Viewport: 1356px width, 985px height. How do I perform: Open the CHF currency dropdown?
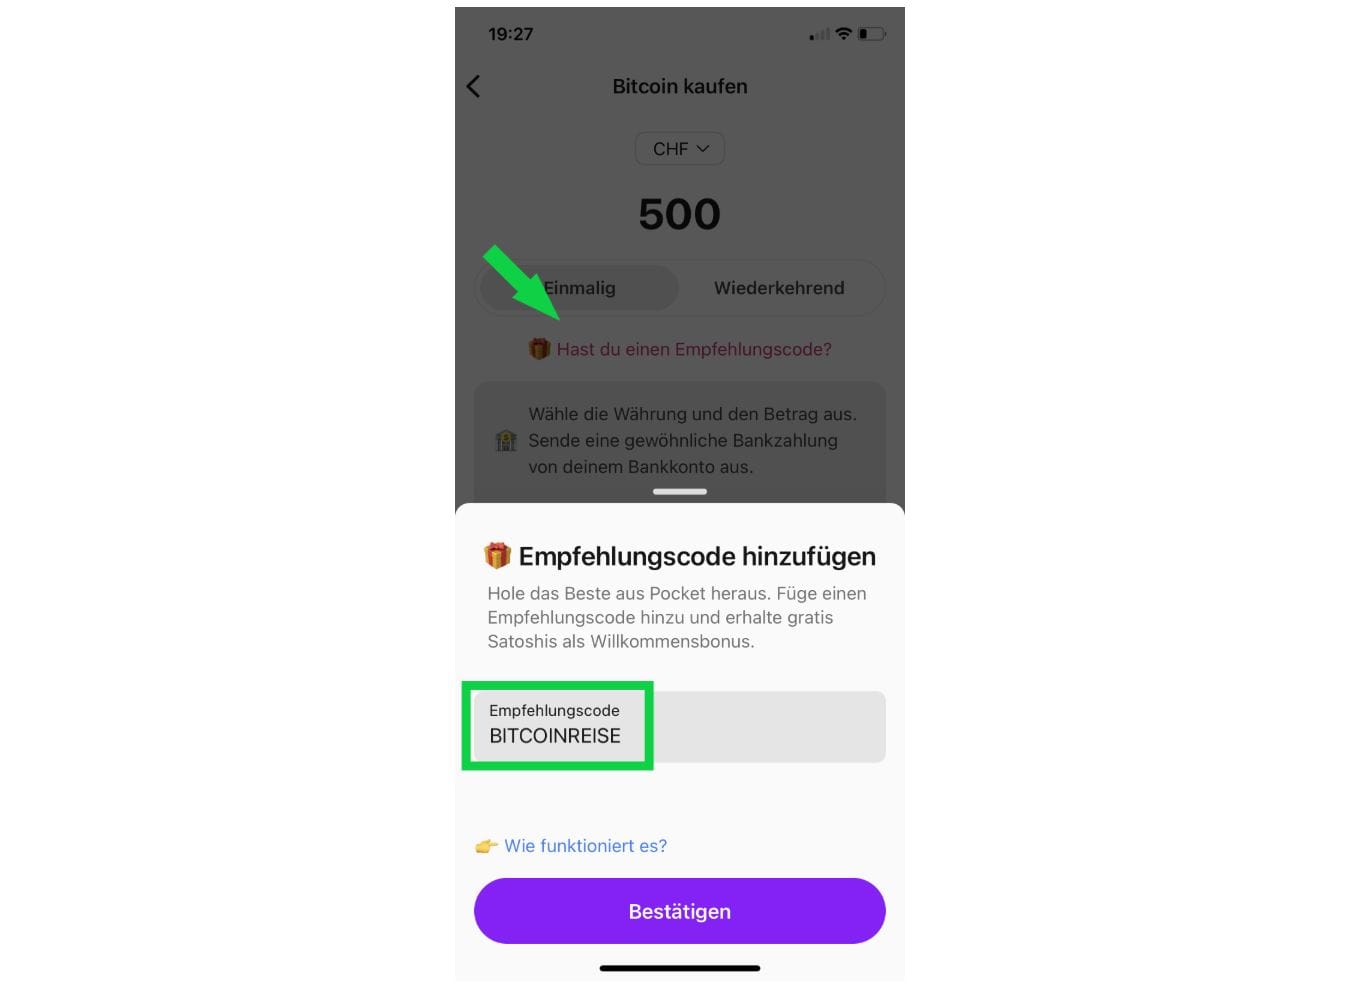pyautogui.click(x=680, y=149)
